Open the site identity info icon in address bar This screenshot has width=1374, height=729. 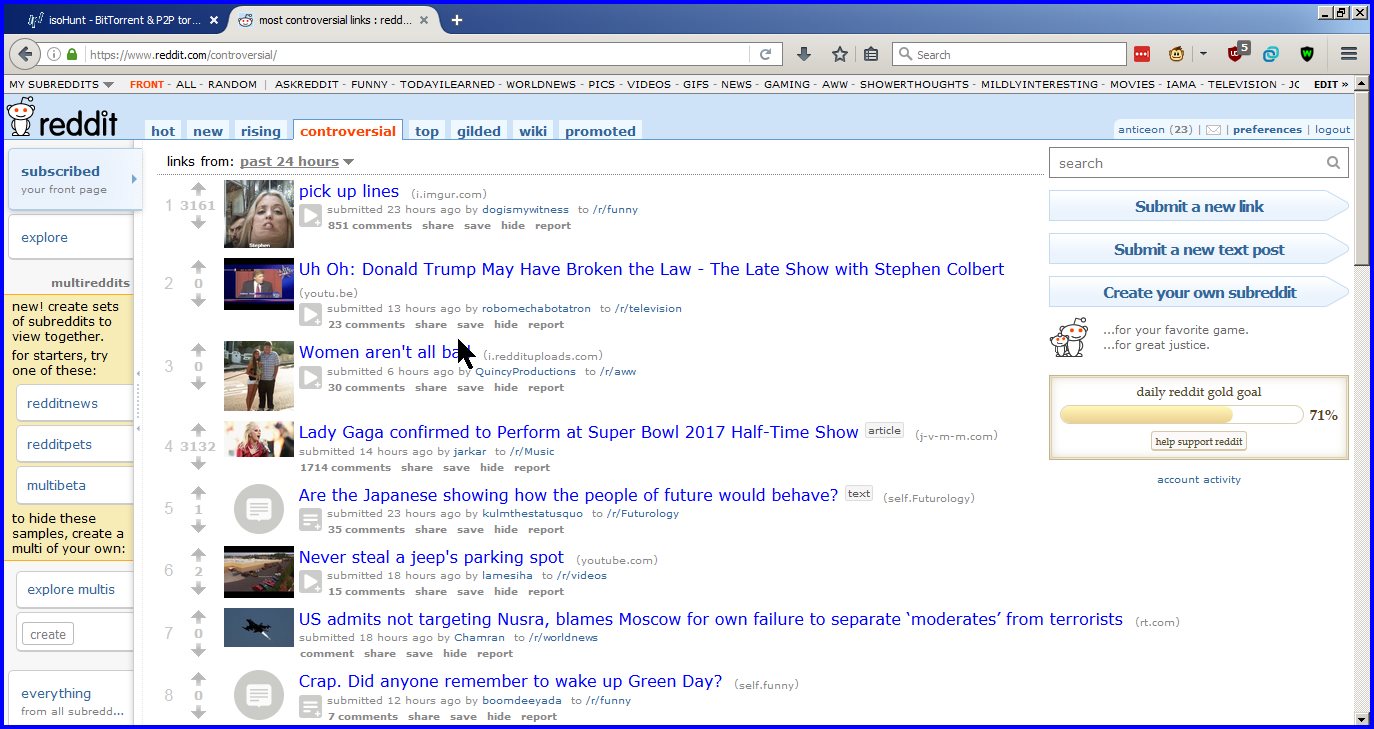(x=54, y=54)
